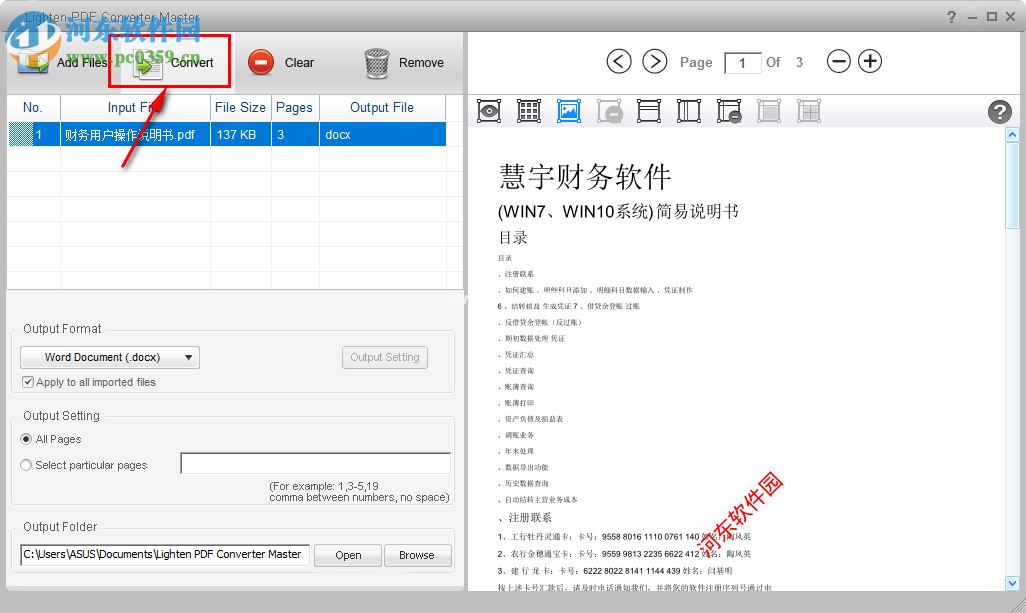The height and width of the screenshot is (613, 1026).
Task: Go to next page in preview
Action: tap(654, 61)
